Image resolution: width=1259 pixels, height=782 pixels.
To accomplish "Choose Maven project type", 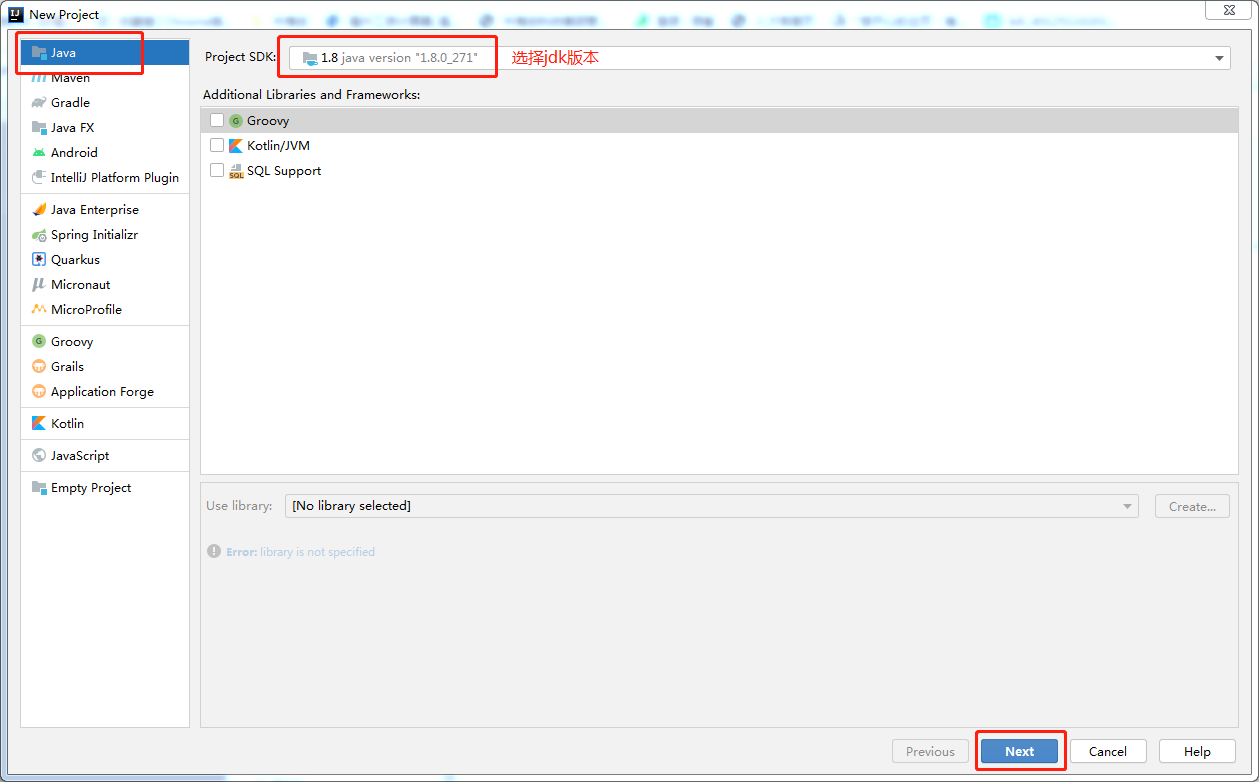I will (x=105, y=78).
